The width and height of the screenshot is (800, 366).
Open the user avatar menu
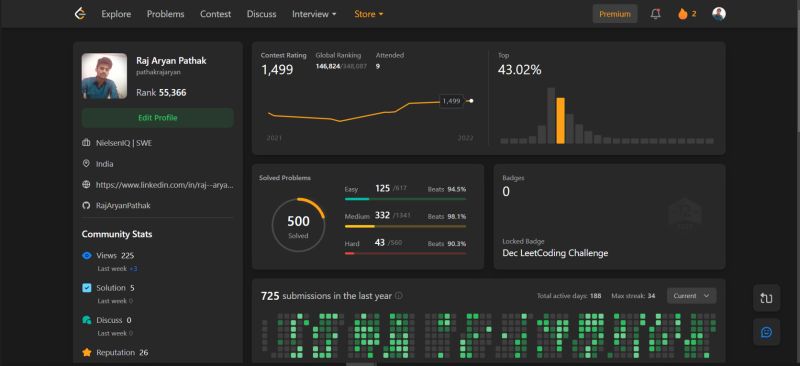pos(719,14)
